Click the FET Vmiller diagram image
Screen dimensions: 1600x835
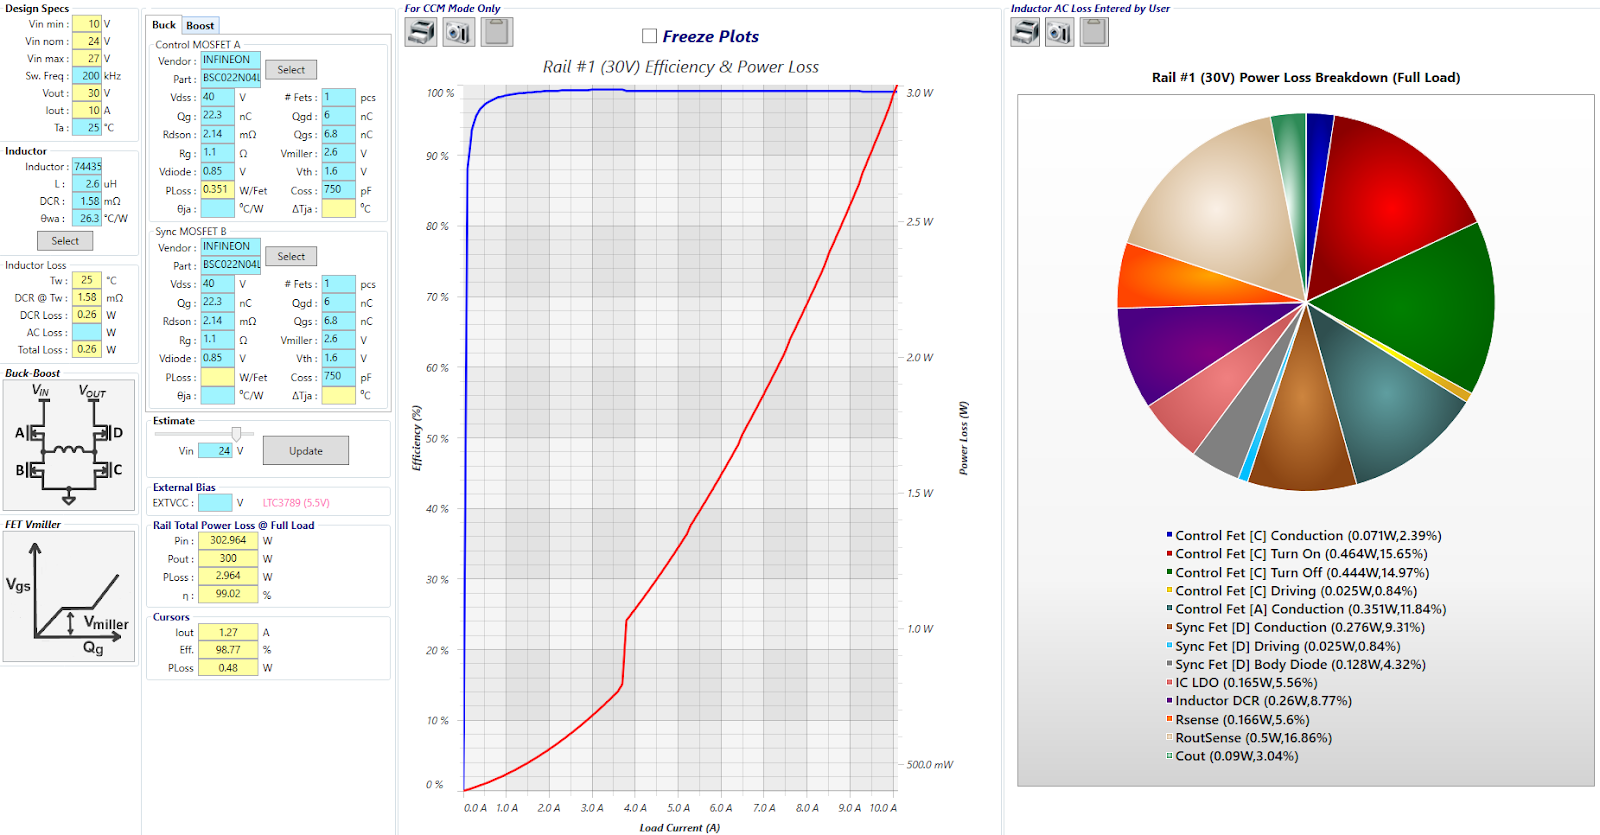[69, 596]
